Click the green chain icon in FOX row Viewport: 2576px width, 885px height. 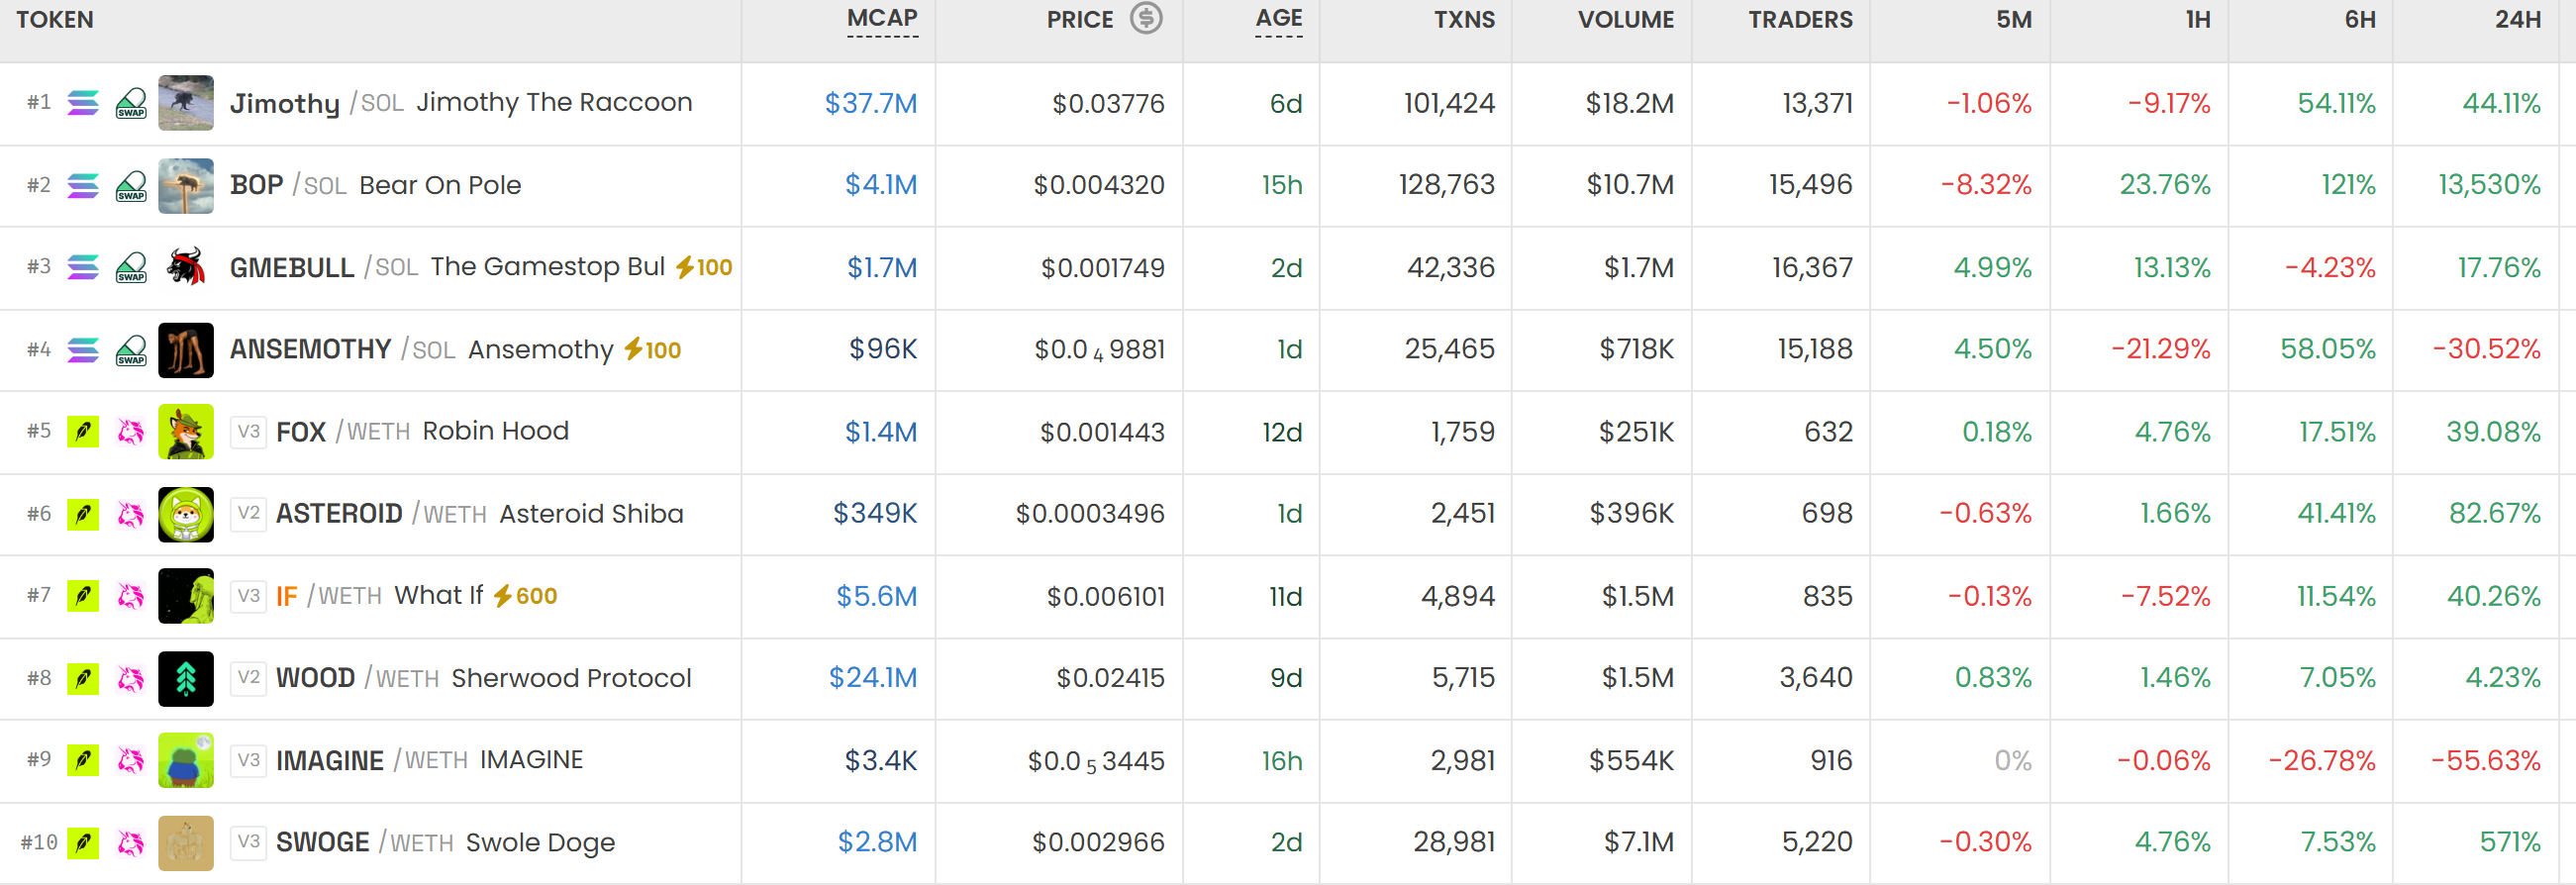pos(83,432)
